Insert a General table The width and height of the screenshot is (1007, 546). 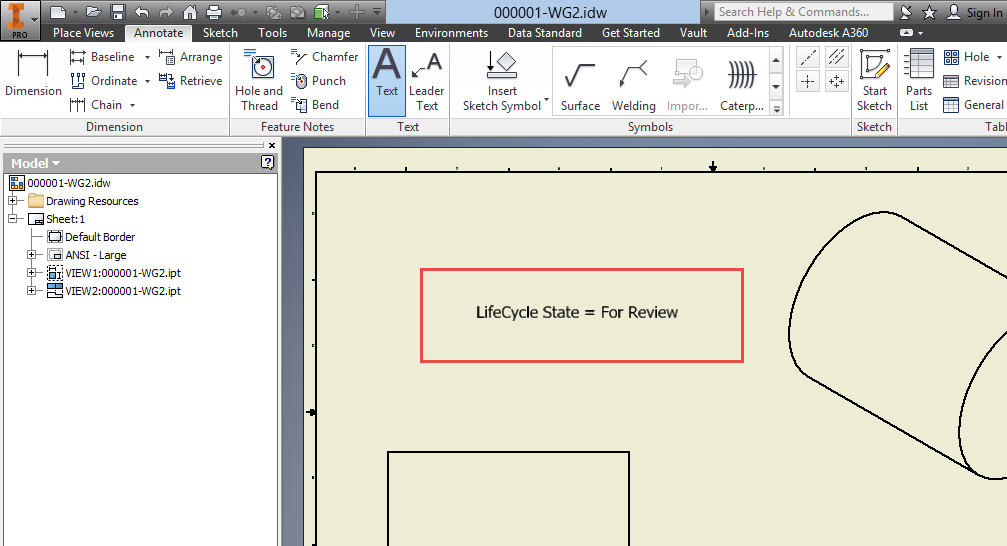(x=974, y=105)
